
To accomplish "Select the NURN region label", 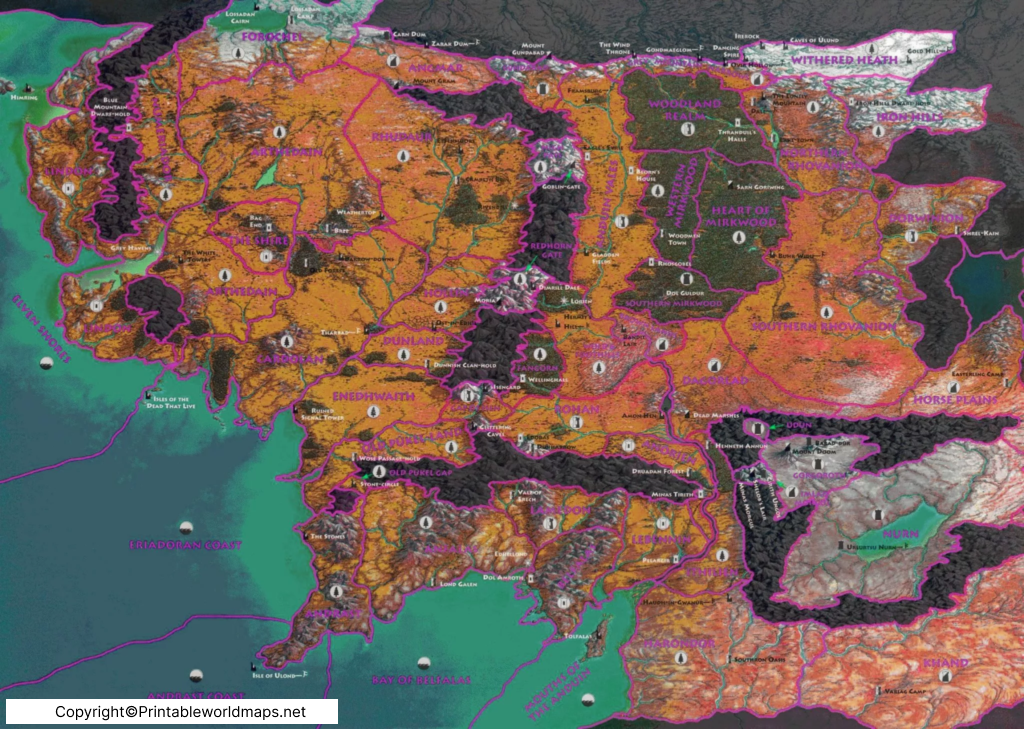I will coord(901,534).
